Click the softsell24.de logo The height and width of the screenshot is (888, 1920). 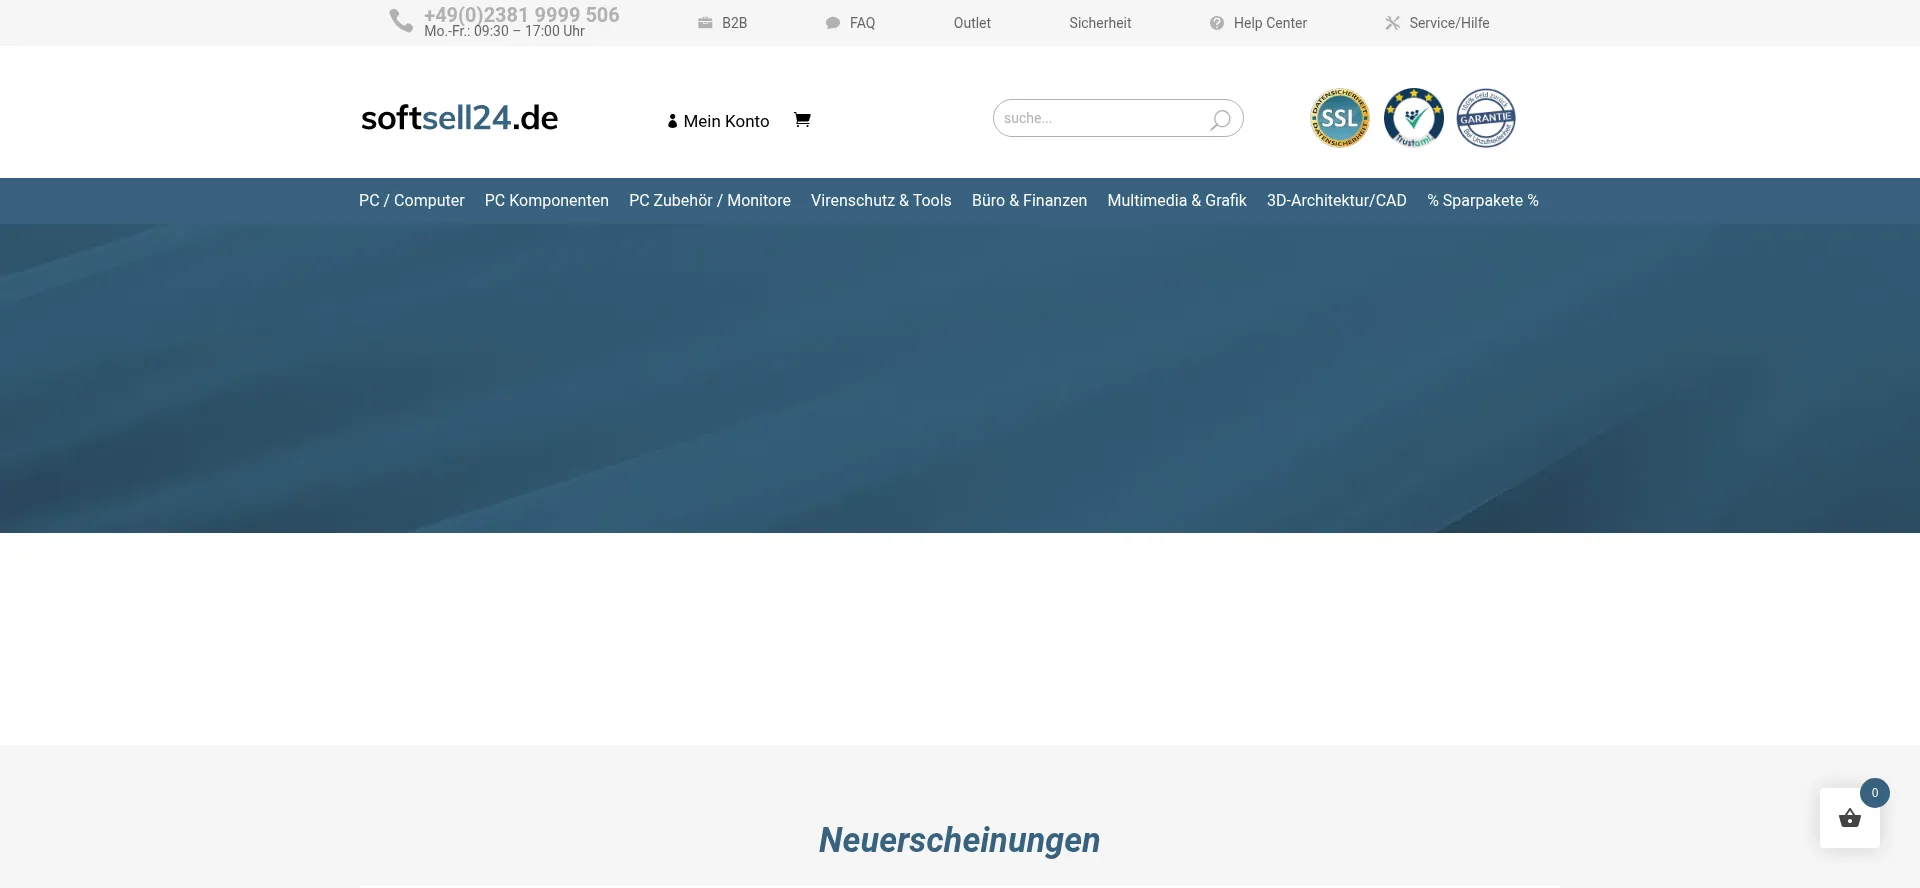pyautogui.click(x=459, y=118)
